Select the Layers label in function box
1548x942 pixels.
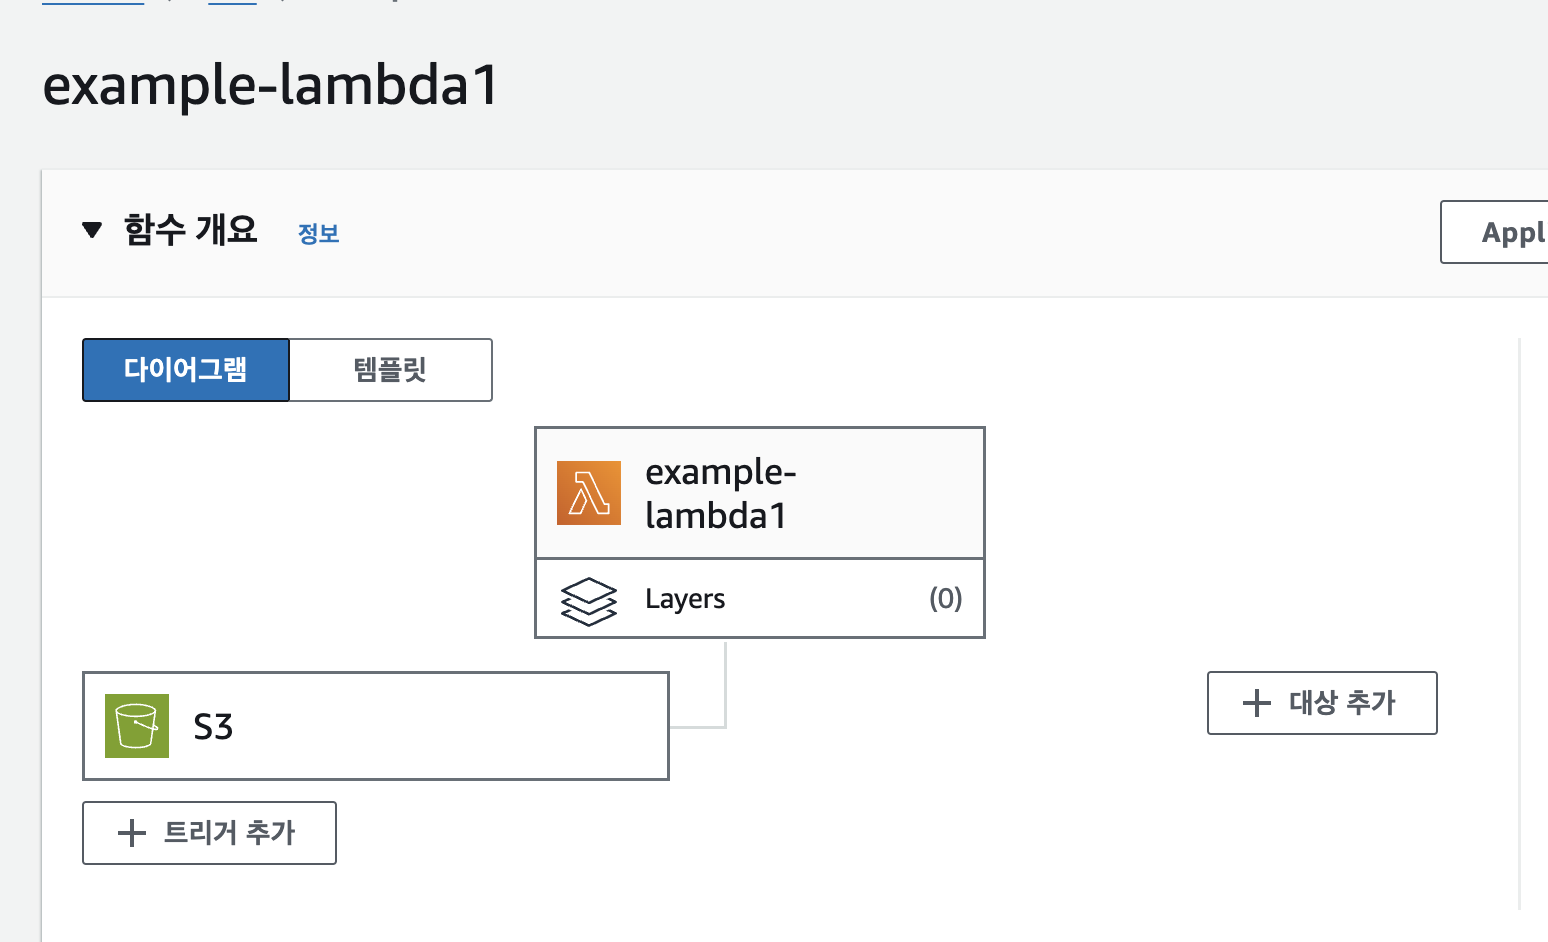pyautogui.click(x=685, y=599)
